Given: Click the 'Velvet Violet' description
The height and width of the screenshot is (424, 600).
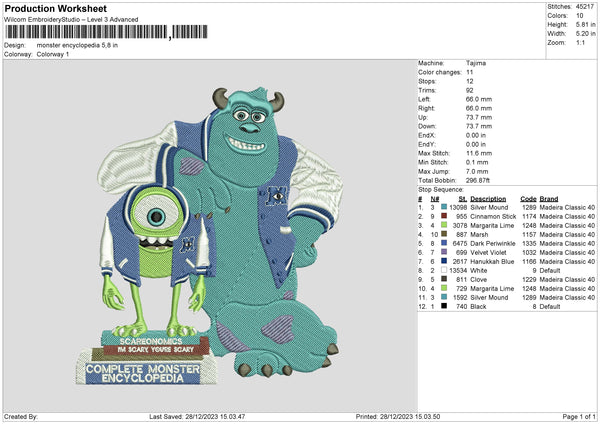Looking at the screenshot, I should (488, 253).
